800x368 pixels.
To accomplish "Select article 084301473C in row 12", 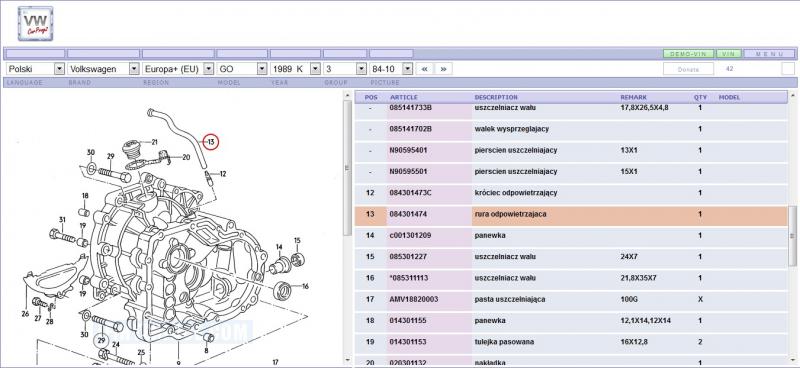I will click(410, 193).
